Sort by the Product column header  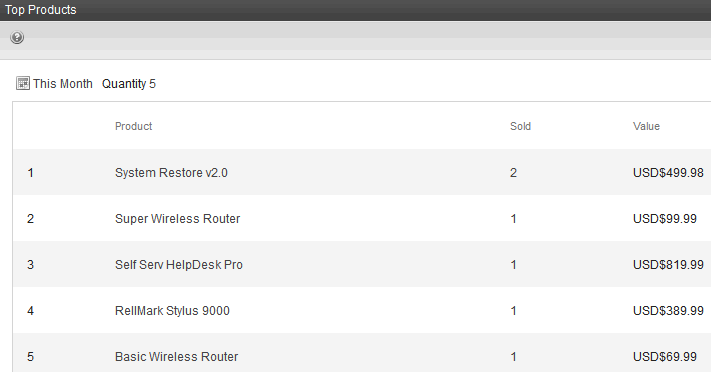[133, 126]
